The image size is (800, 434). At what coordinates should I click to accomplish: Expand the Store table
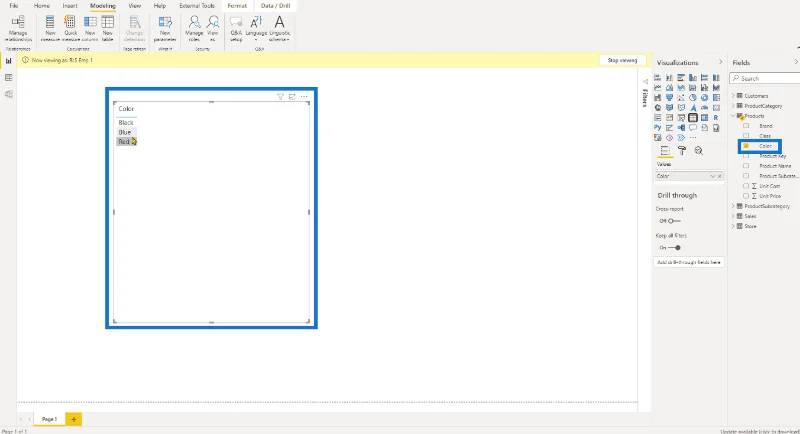tap(733, 226)
